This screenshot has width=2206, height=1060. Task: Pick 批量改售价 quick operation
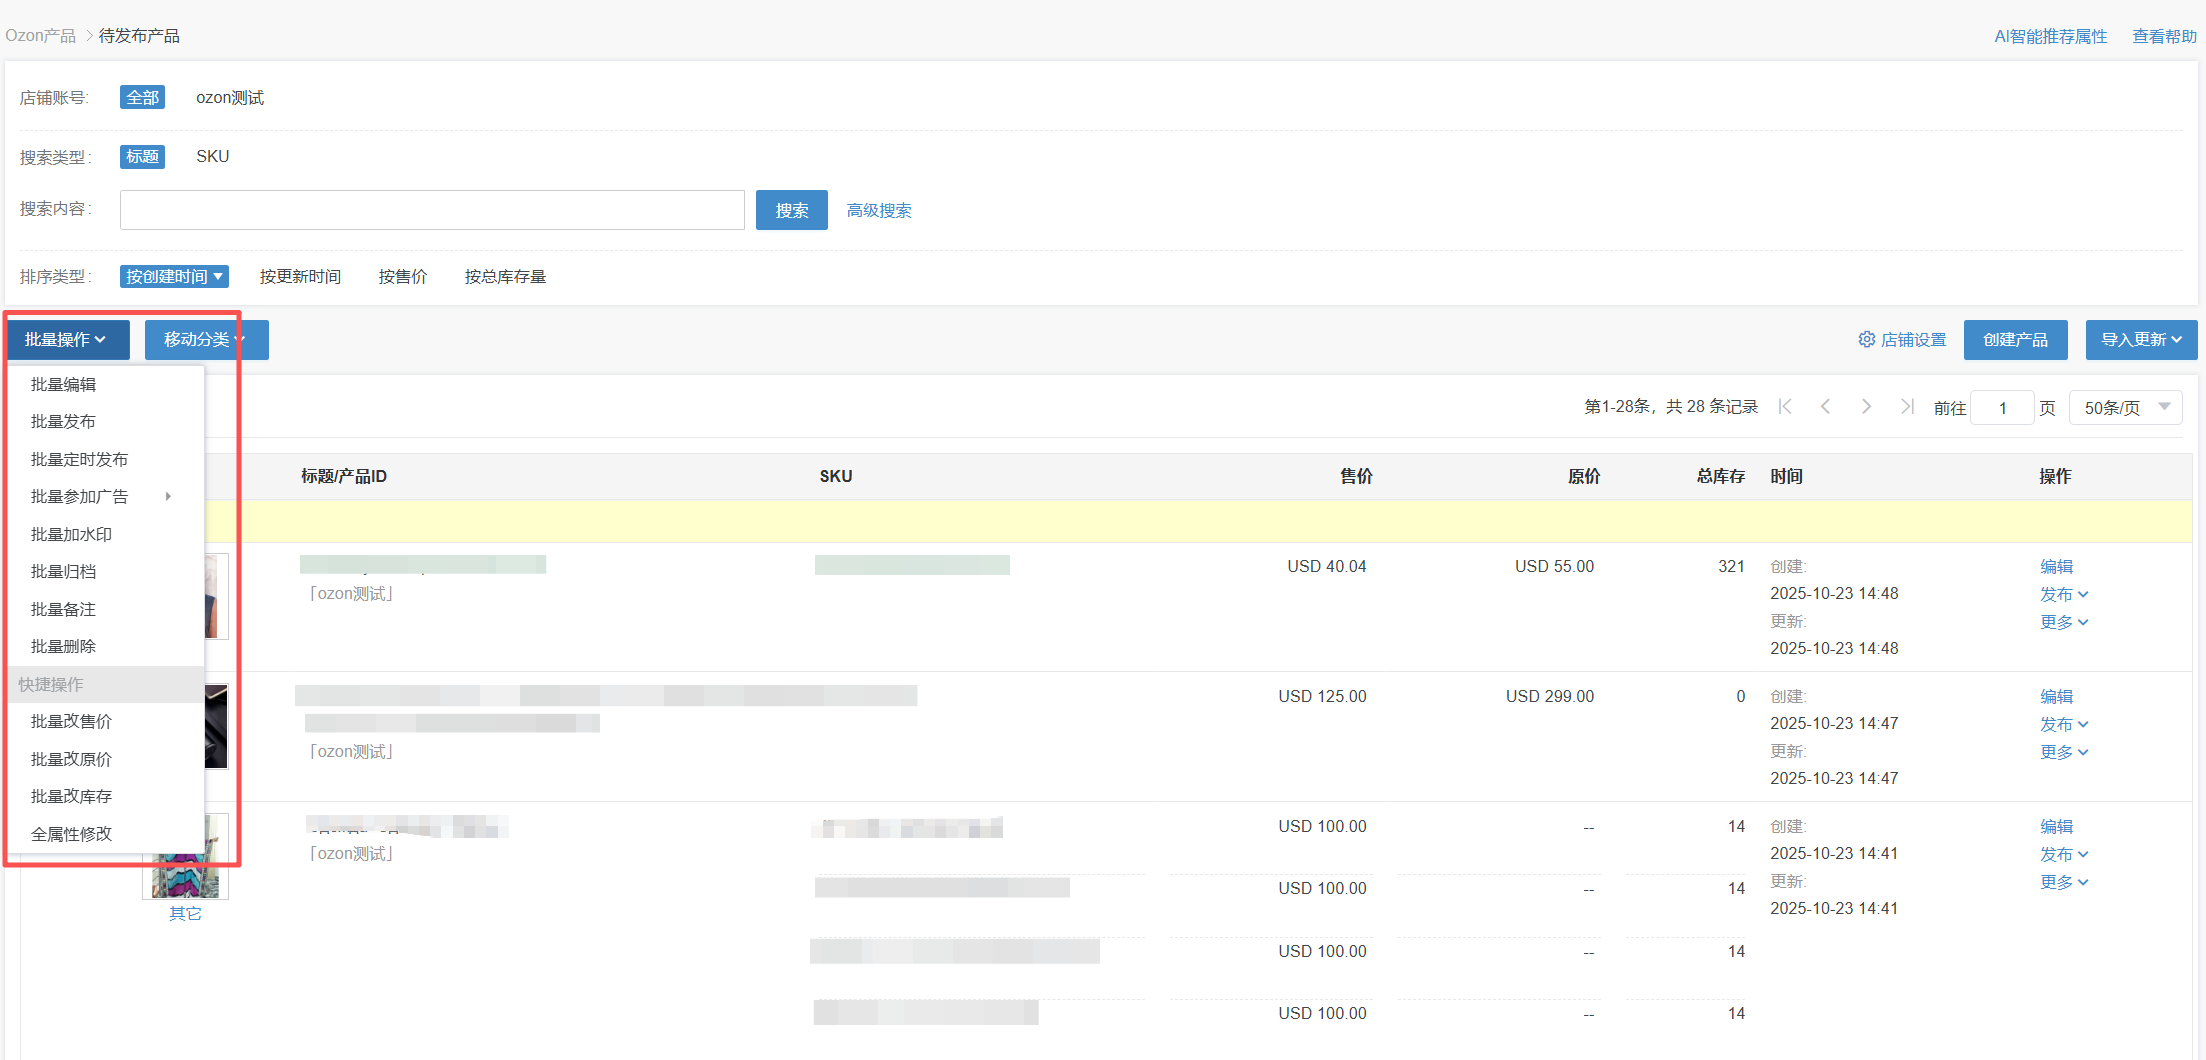[71, 722]
